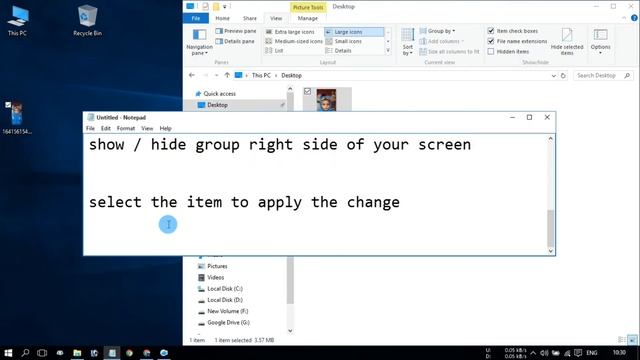Screen dimensions: 640x360
Task: Open Local Disk (C:) in navigation pane
Action: point(224,289)
